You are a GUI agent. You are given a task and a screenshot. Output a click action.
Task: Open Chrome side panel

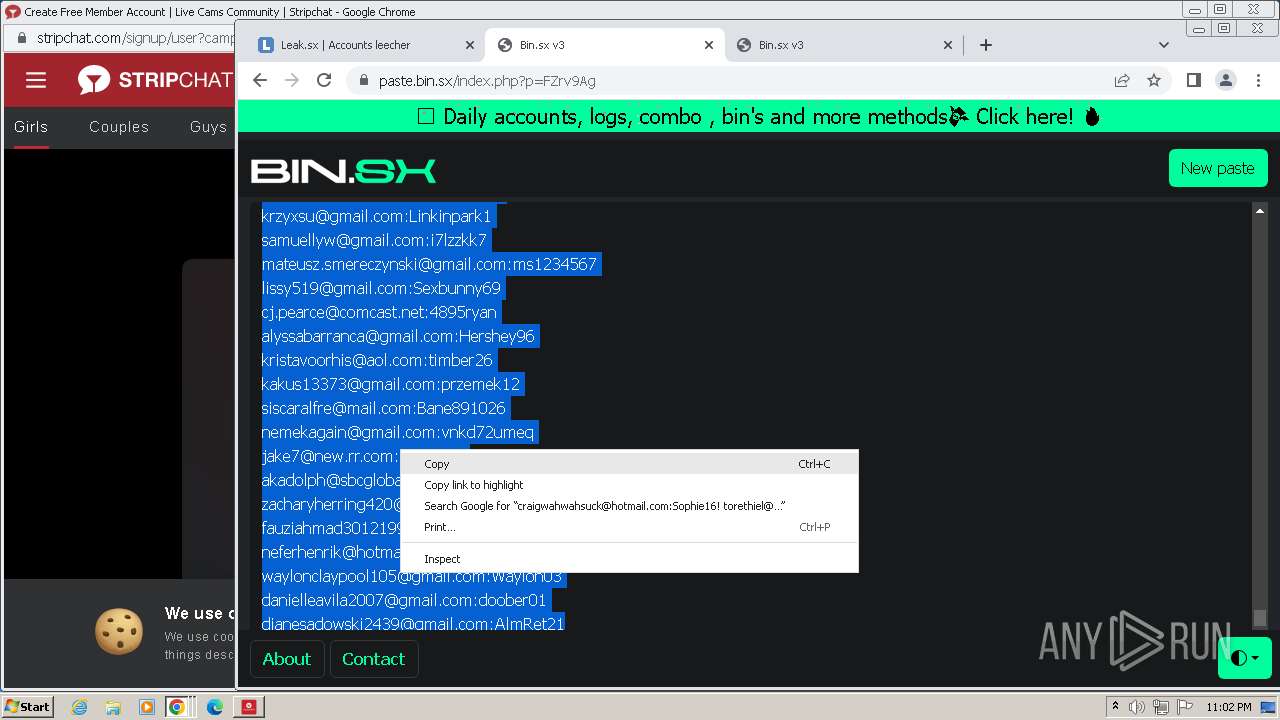(x=1193, y=80)
